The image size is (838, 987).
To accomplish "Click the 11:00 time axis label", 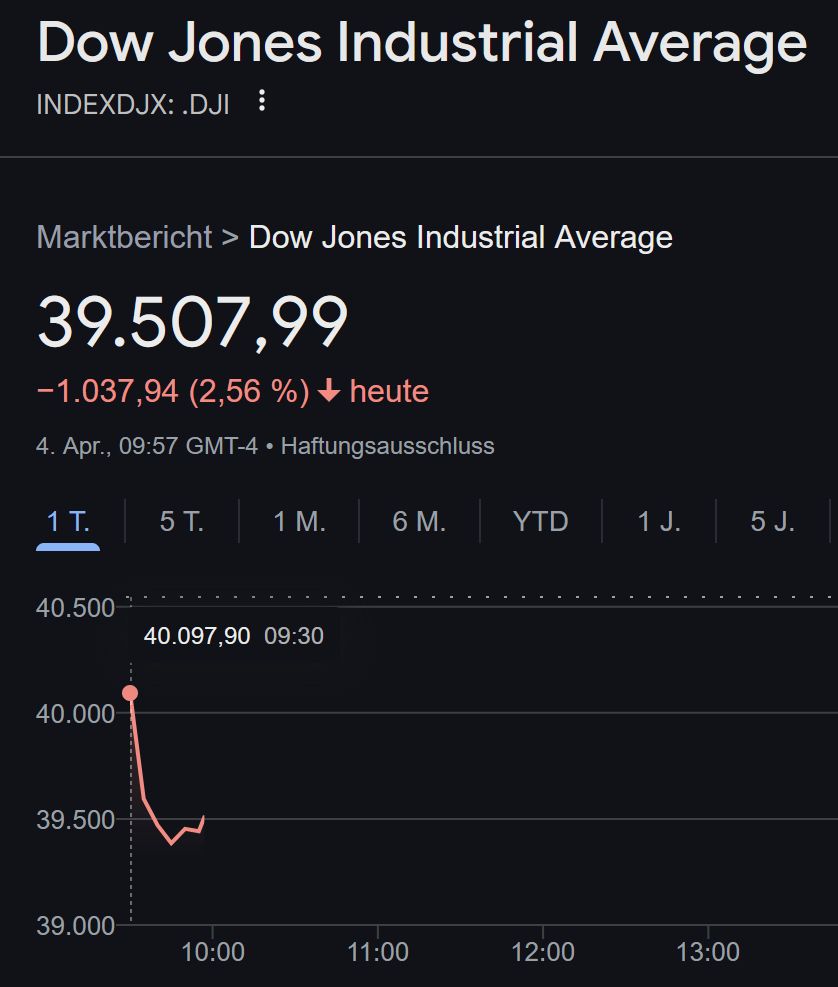I will pos(378,952).
